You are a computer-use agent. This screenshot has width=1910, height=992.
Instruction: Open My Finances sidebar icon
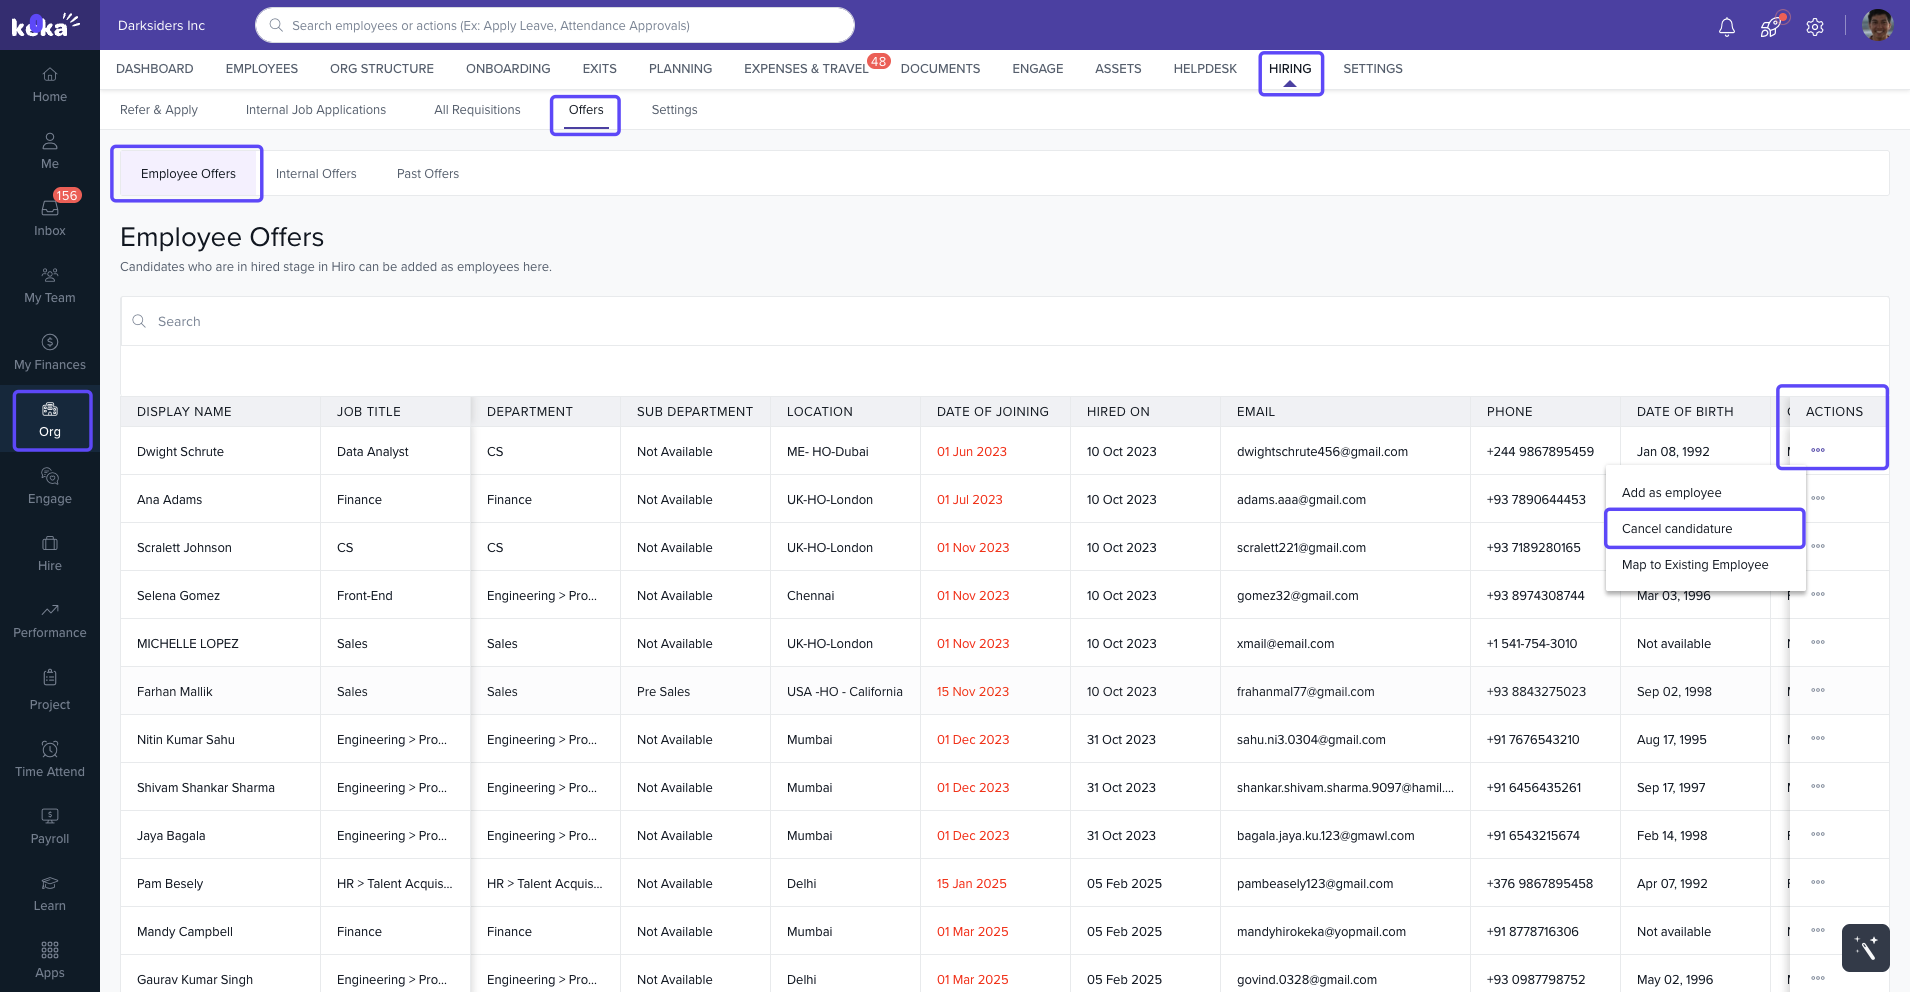[50, 352]
